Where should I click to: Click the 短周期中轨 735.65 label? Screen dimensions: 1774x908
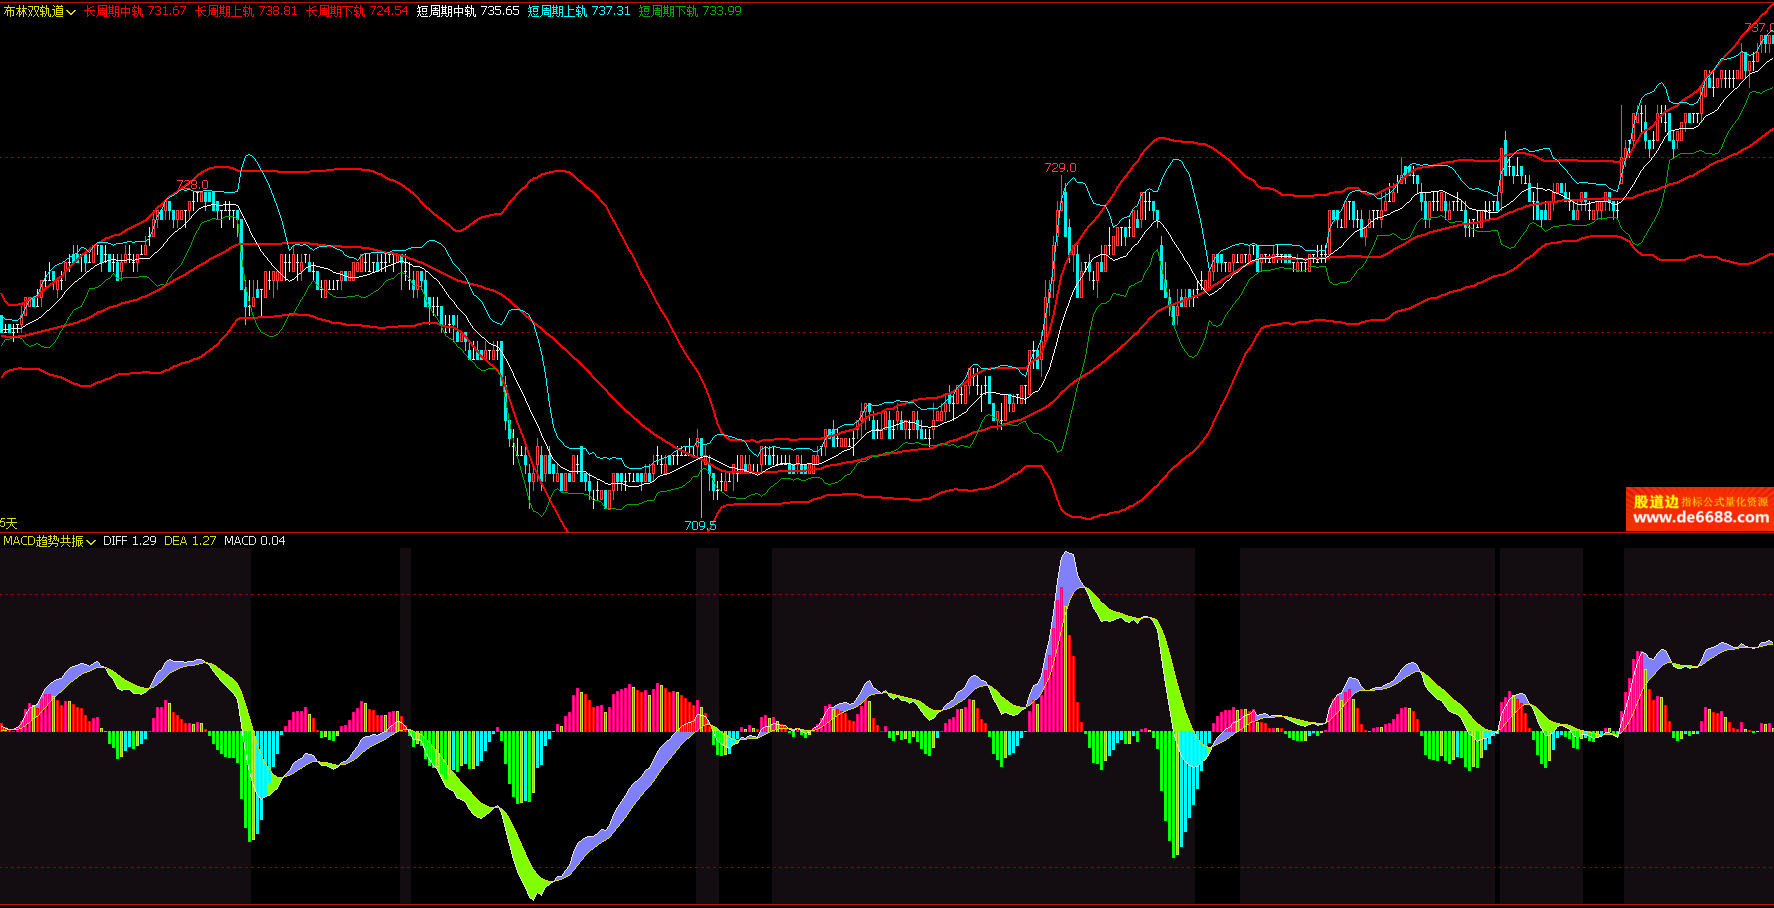[468, 11]
